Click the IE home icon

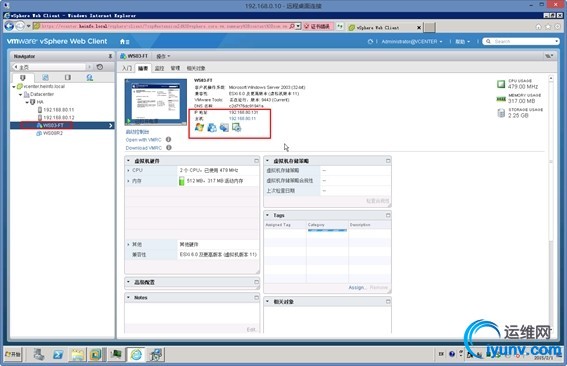pyautogui.click(x=538, y=27)
